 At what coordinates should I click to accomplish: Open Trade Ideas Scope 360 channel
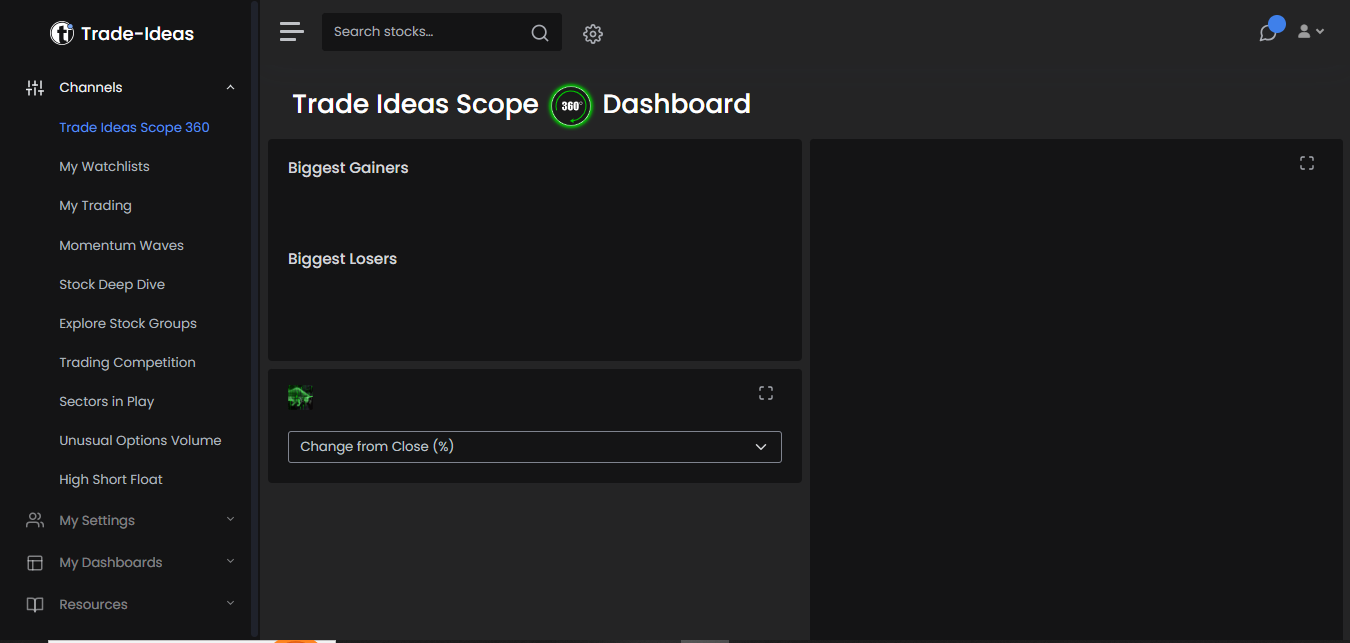pyautogui.click(x=134, y=127)
